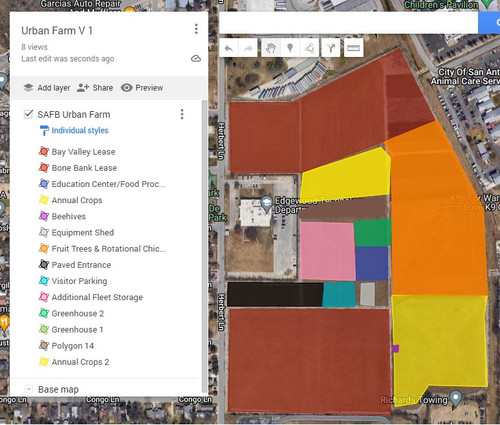This screenshot has width=500, height=425.
Task: Select Greenhouse 1 in the layer list
Action: pyautogui.click(x=77, y=330)
